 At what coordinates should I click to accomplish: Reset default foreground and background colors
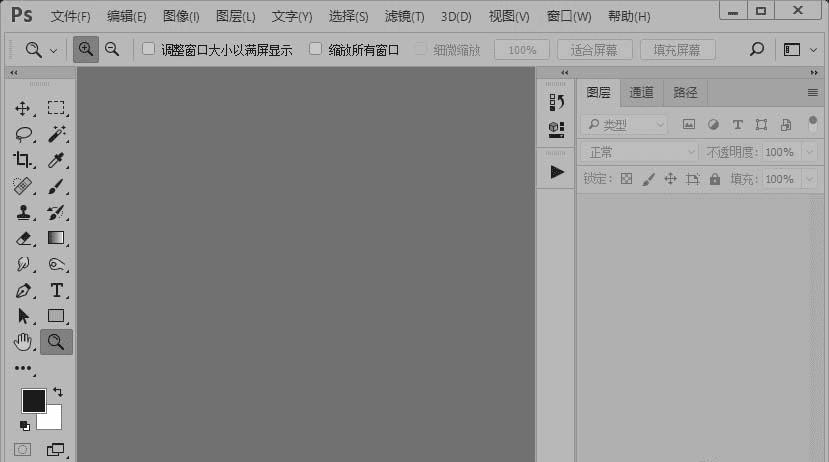25,426
